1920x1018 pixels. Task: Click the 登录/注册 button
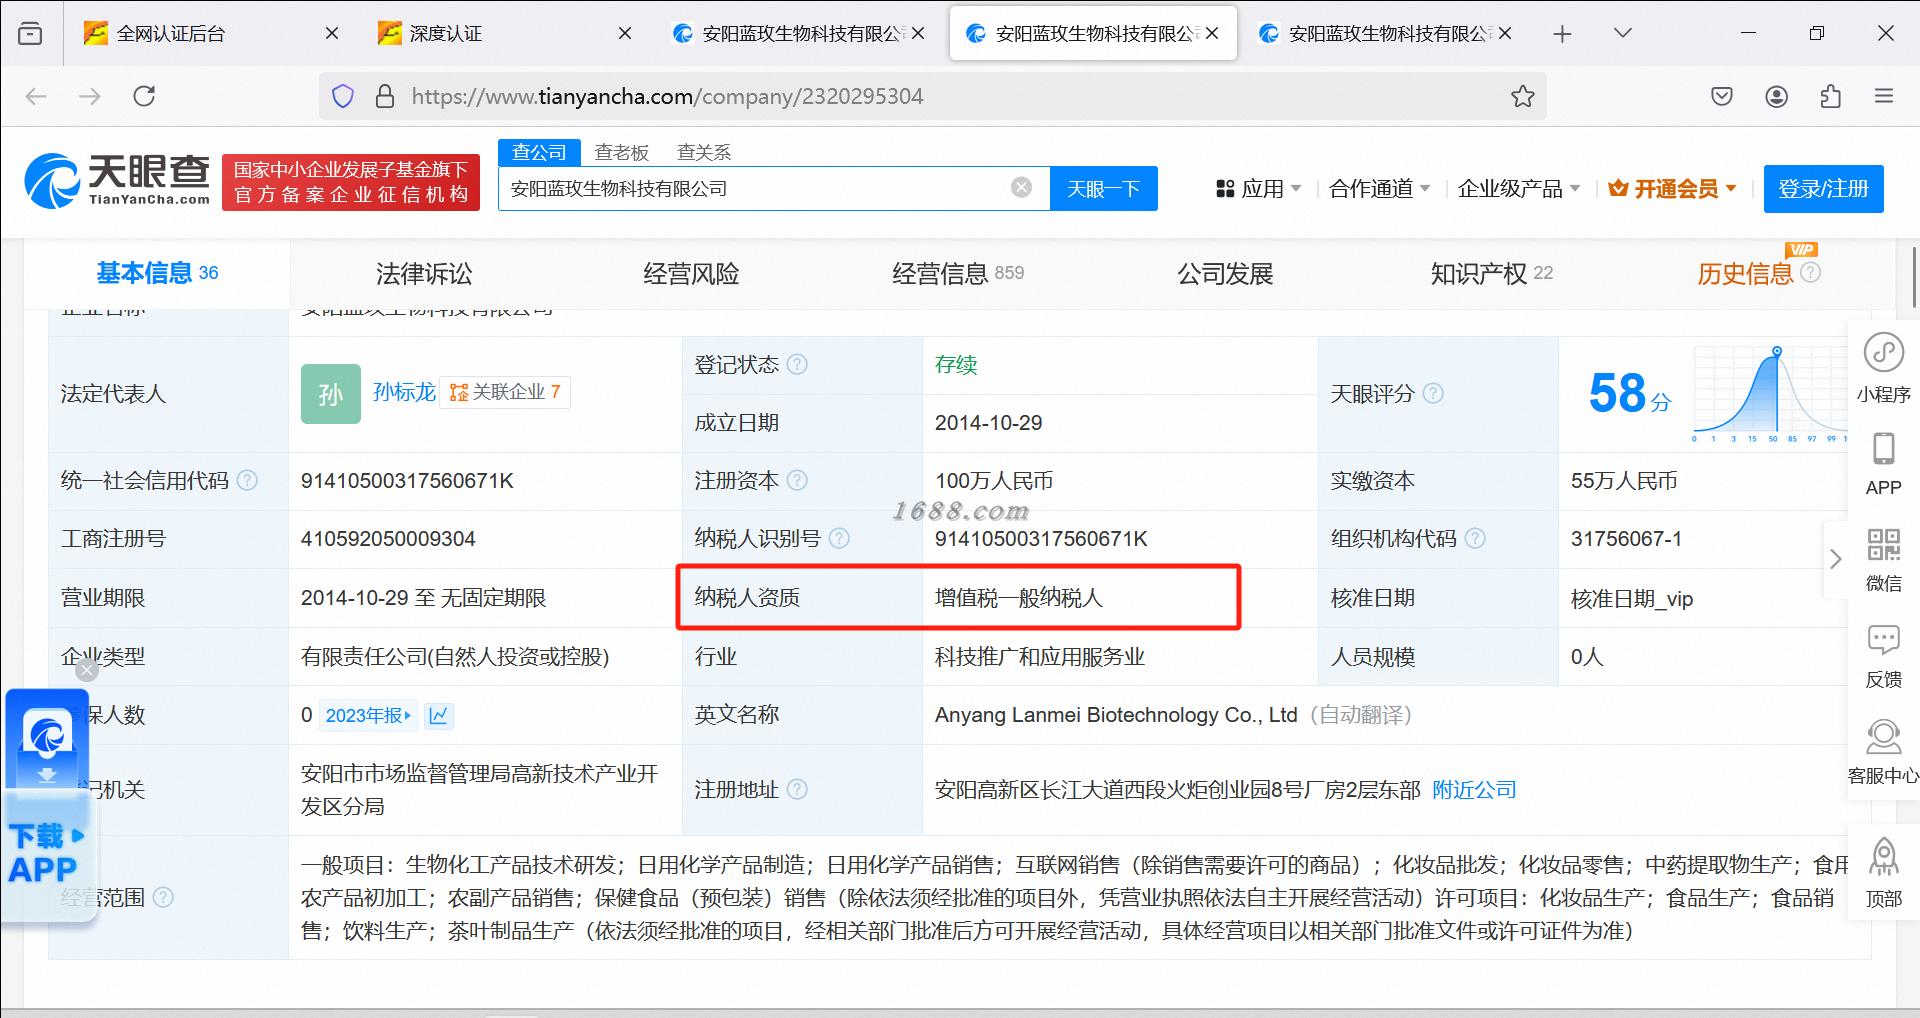pos(1823,189)
